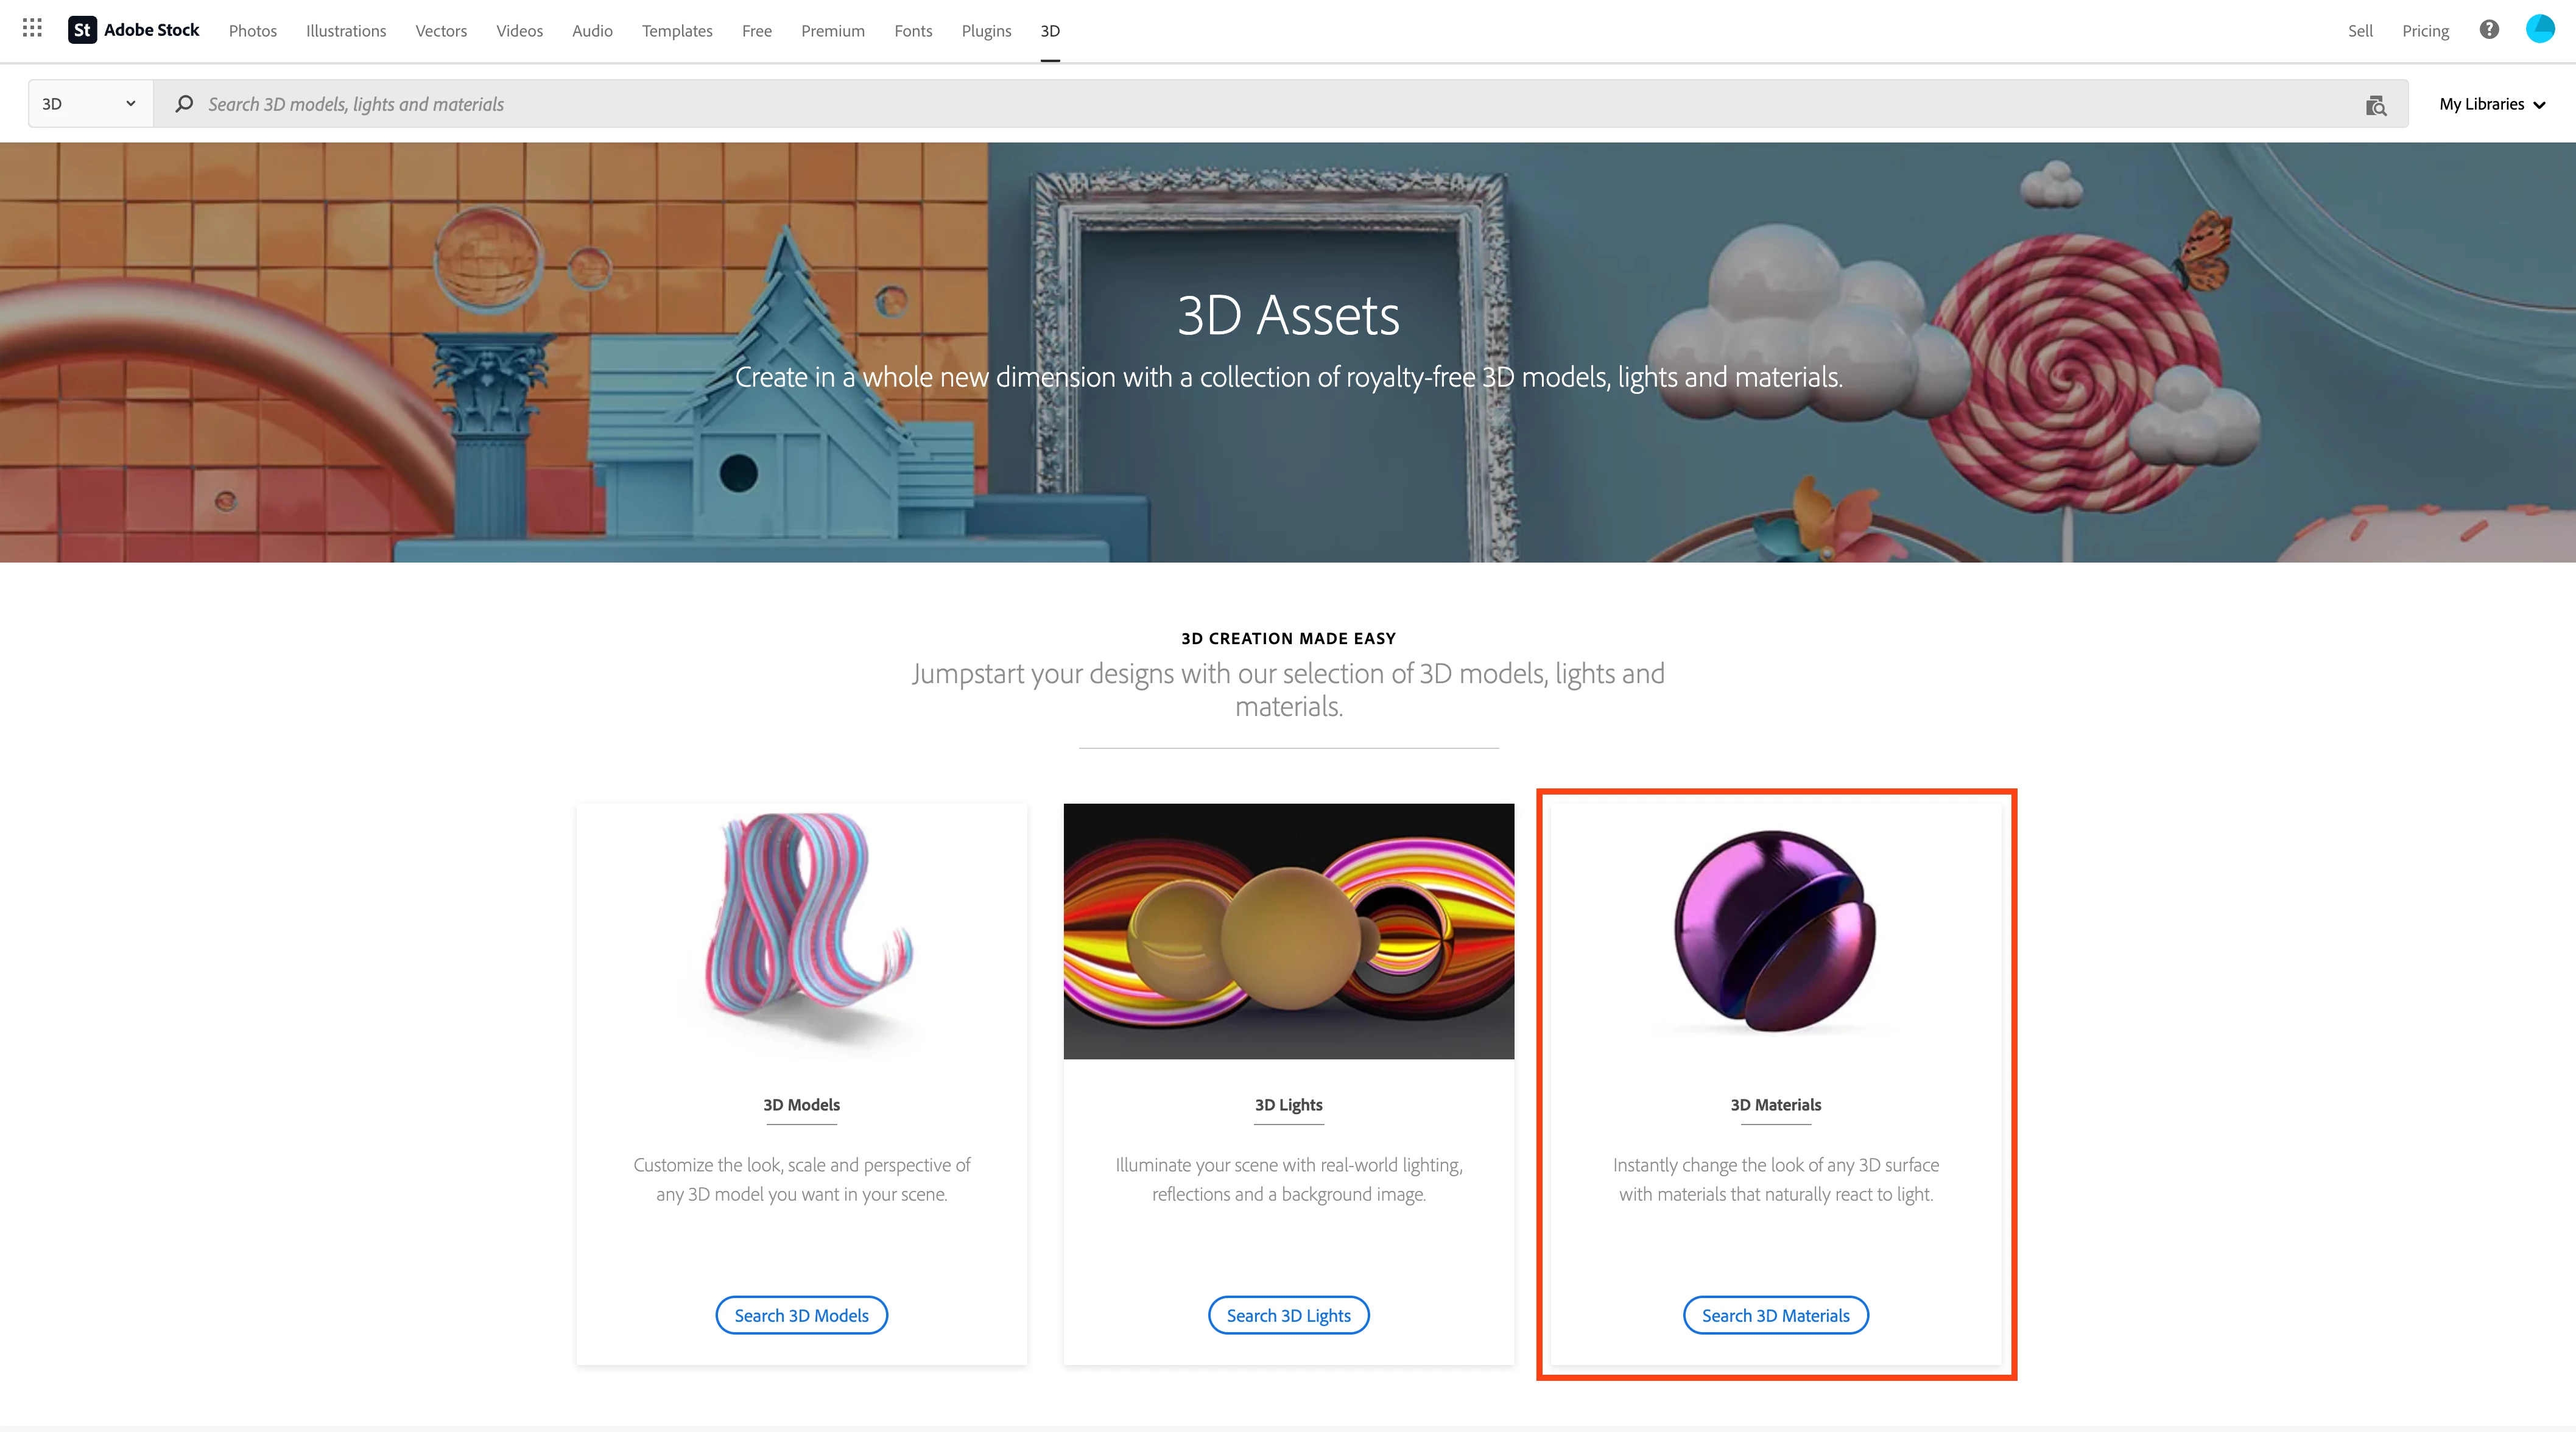Click the search magnifier icon
This screenshot has width=2576, height=1432.
(184, 104)
